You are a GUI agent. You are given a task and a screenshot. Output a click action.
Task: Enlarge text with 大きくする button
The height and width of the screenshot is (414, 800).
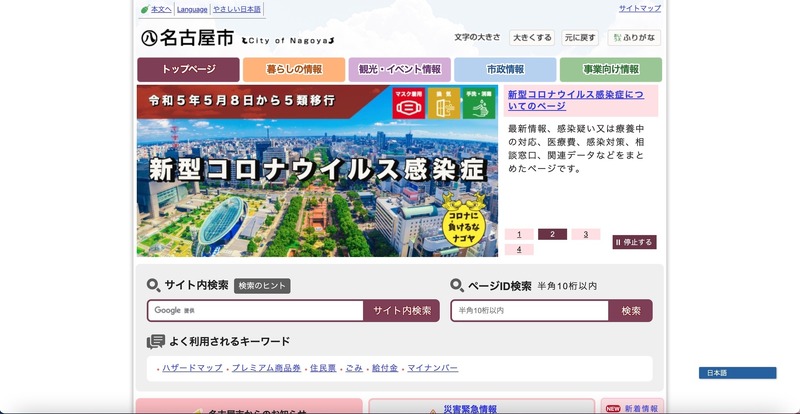coord(532,38)
